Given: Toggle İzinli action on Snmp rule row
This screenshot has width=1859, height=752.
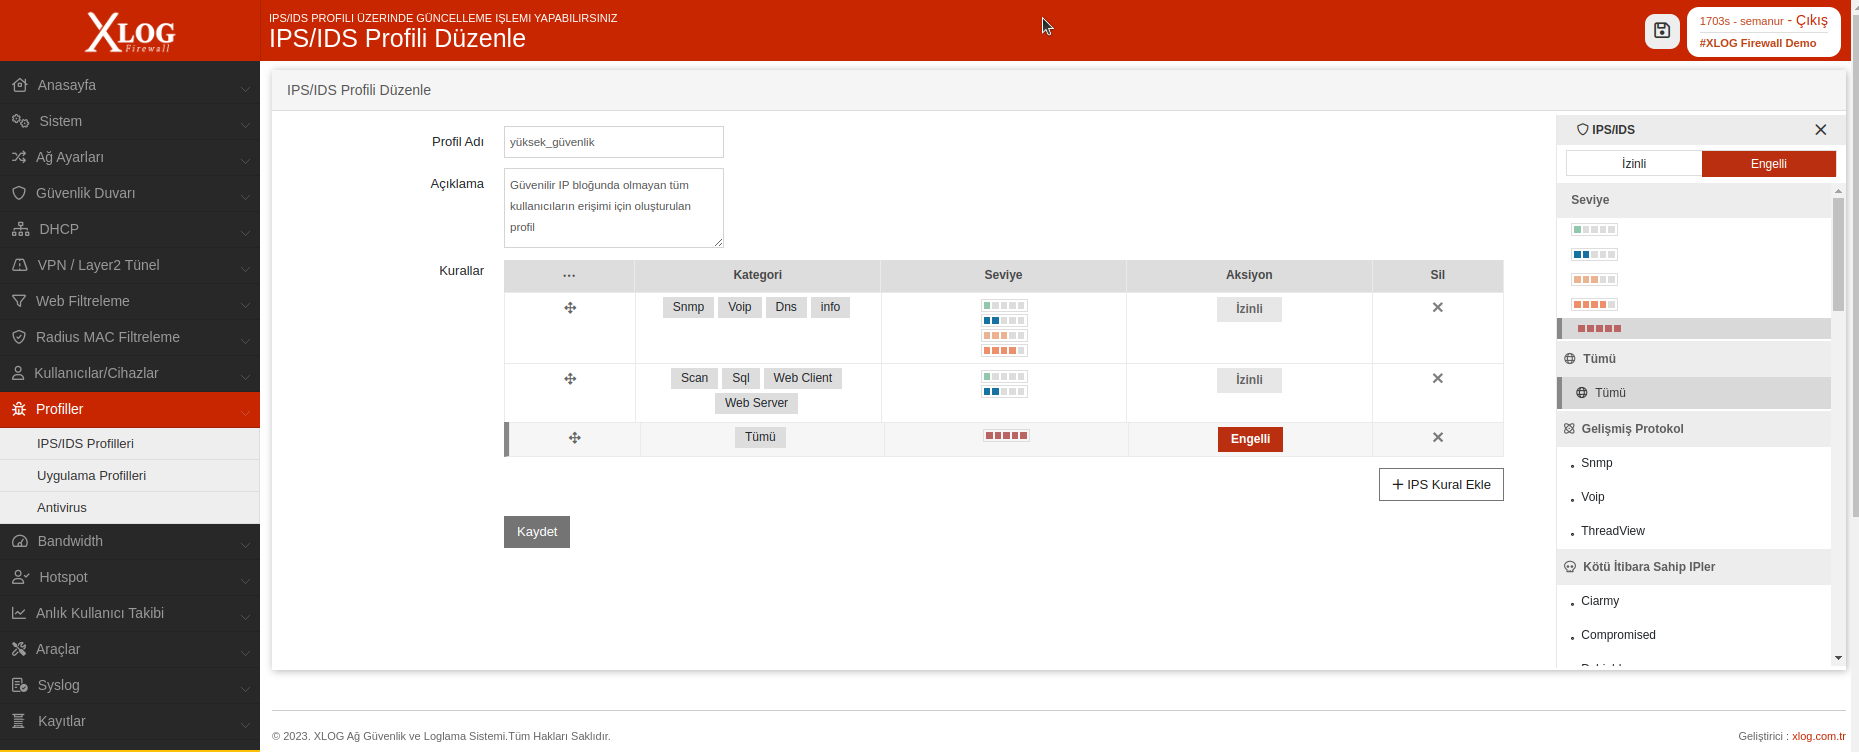Looking at the screenshot, I should [1249, 309].
